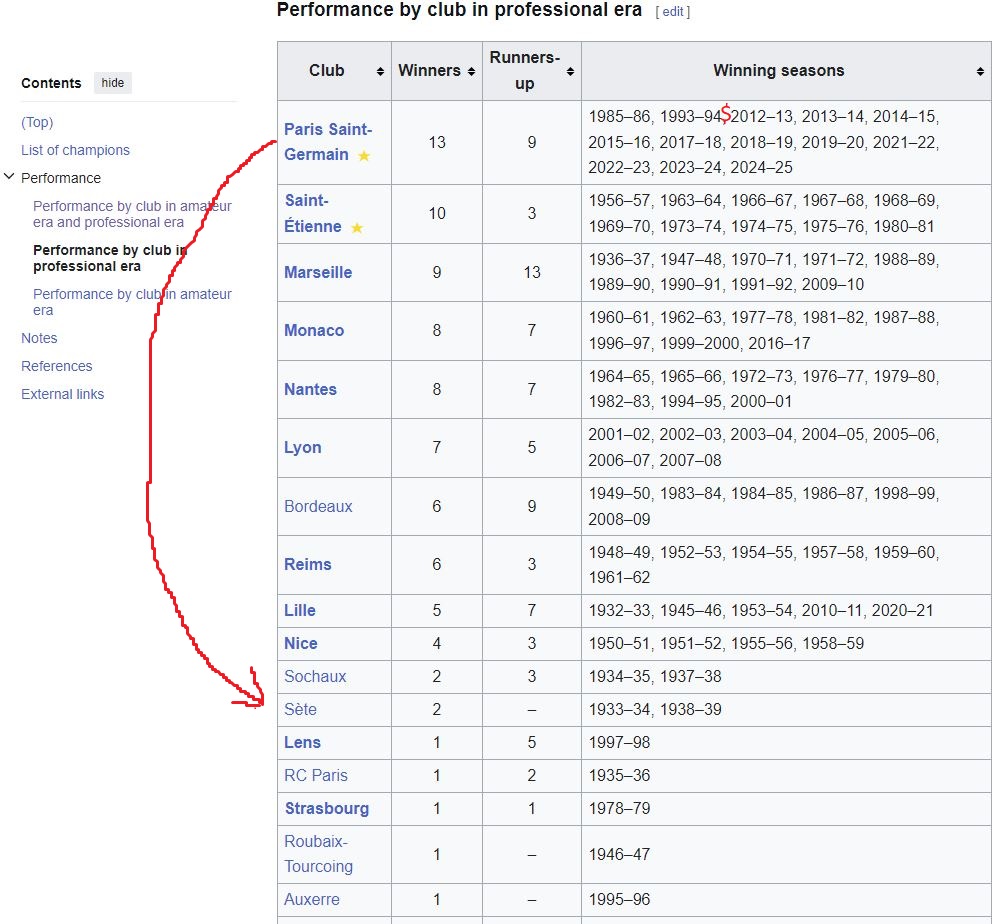Click gold star next to Paris Saint-Germain
The height and width of the screenshot is (924, 1007).
[364, 155]
